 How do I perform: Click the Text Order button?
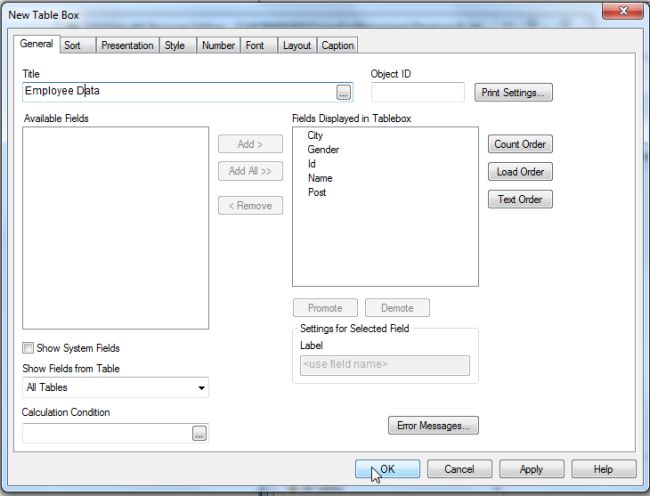[x=520, y=199]
